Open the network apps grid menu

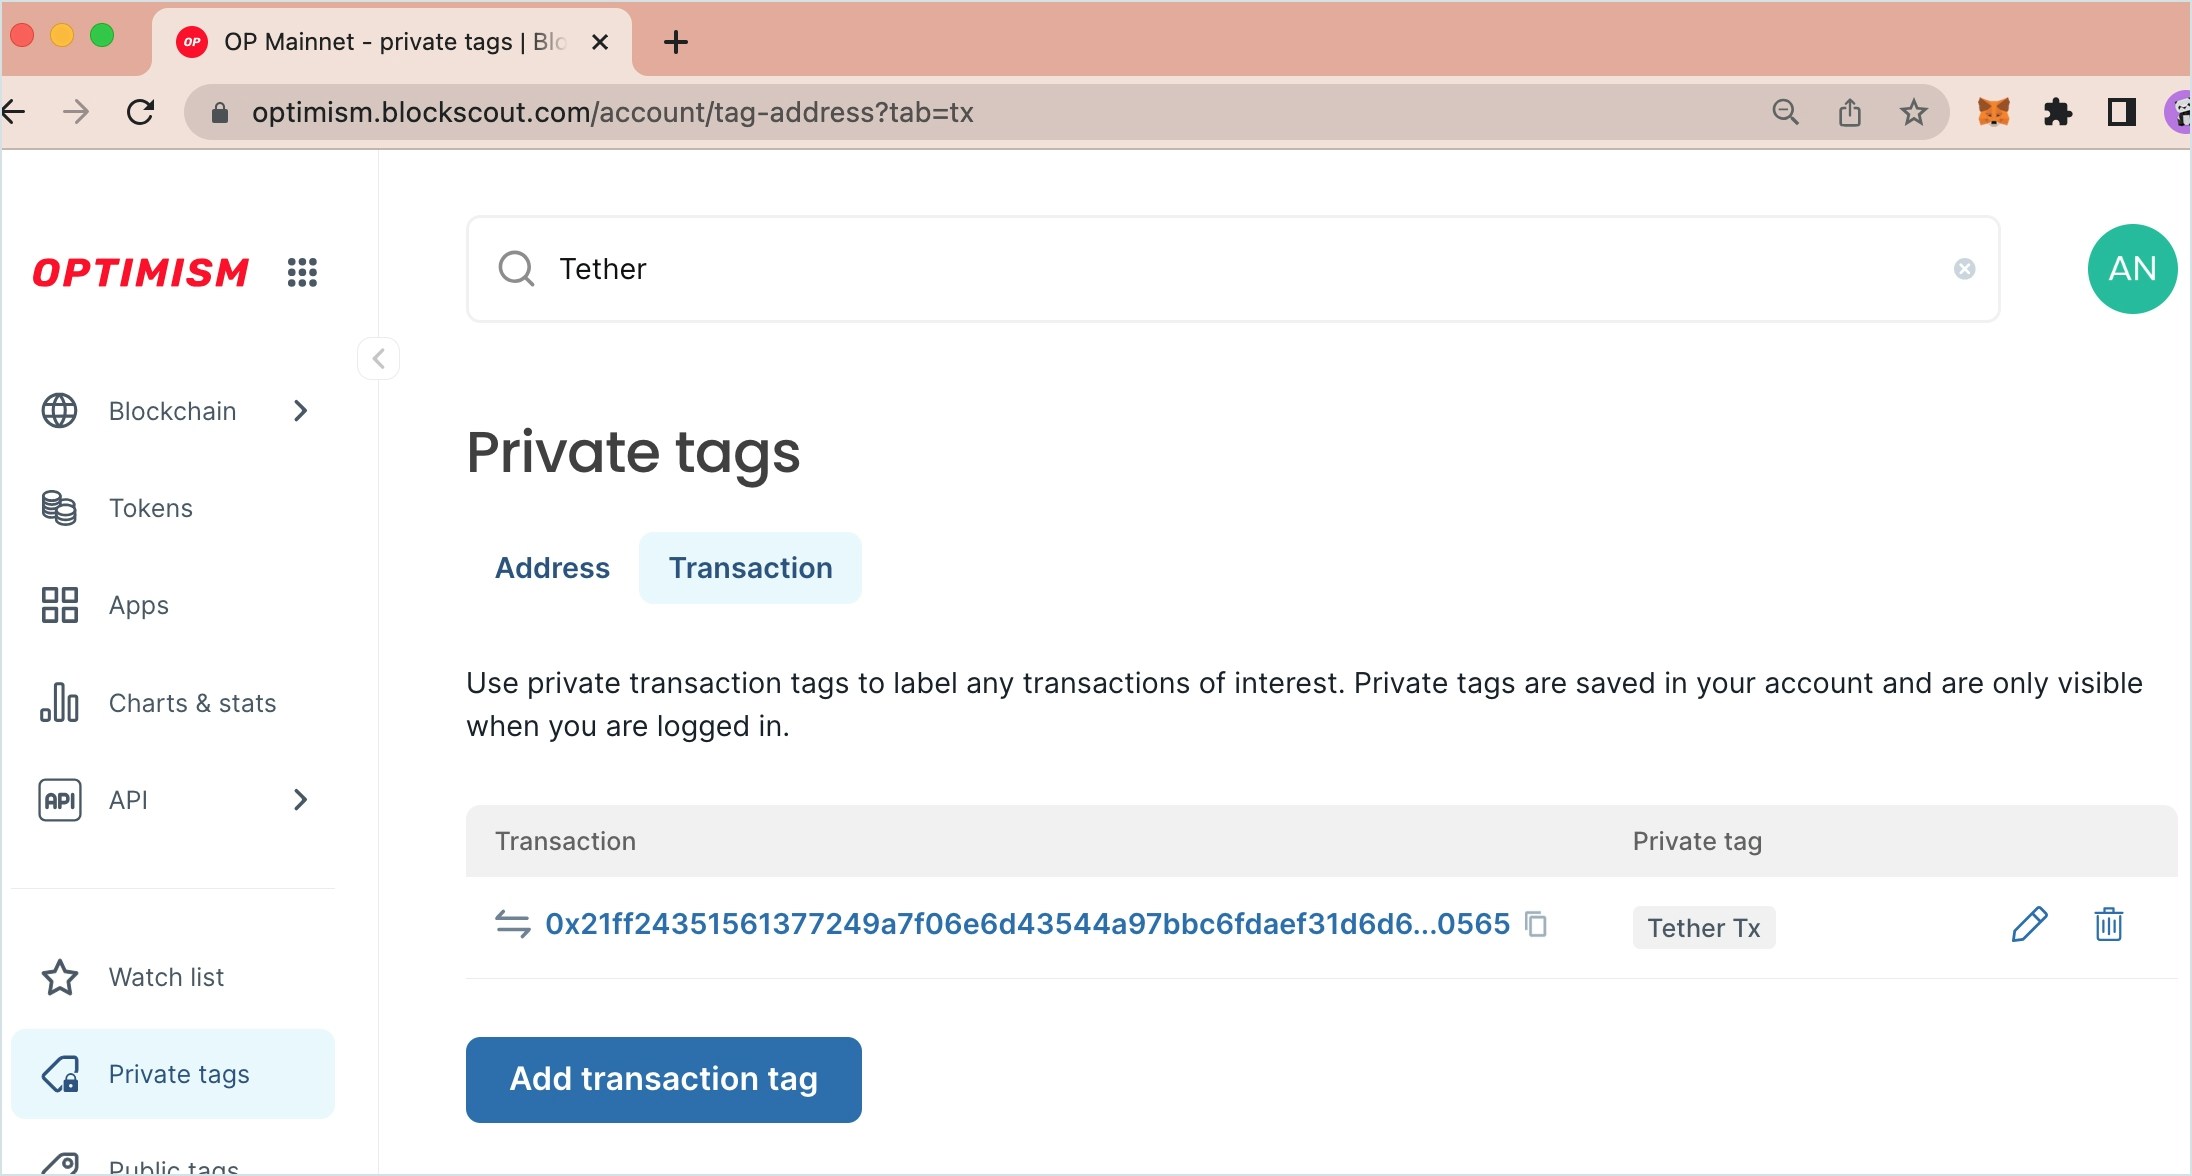[302, 272]
